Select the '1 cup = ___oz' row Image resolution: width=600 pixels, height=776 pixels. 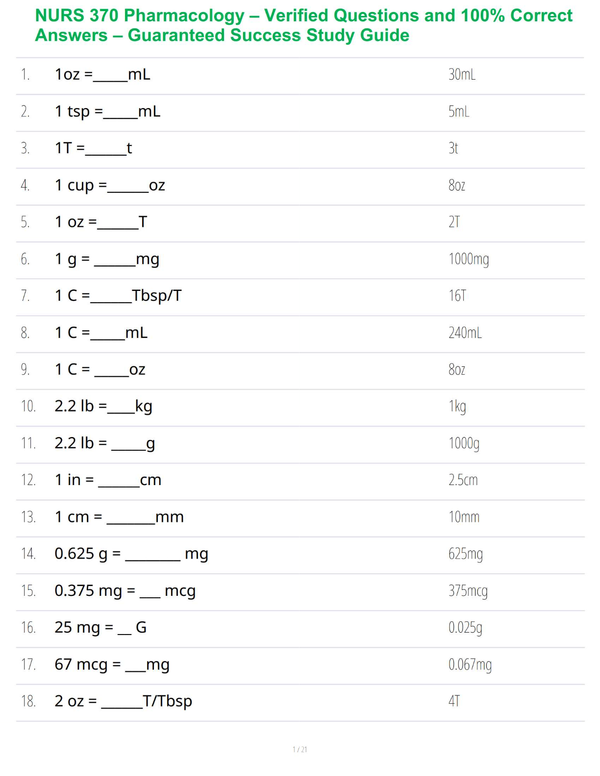tap(300, 186)
